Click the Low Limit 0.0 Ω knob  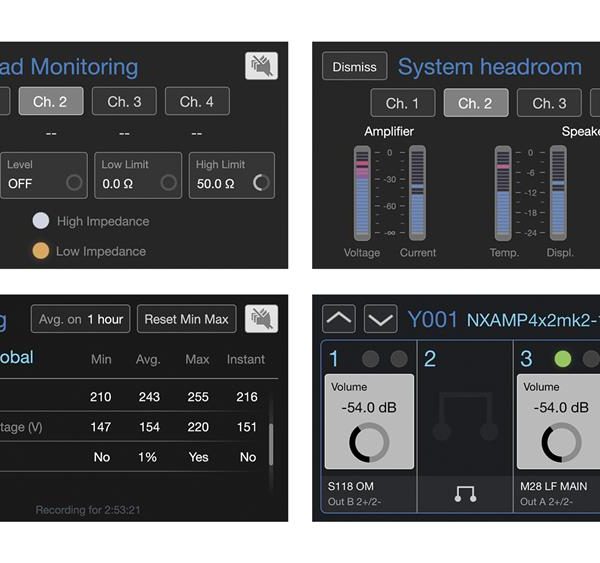pos(168,183)
